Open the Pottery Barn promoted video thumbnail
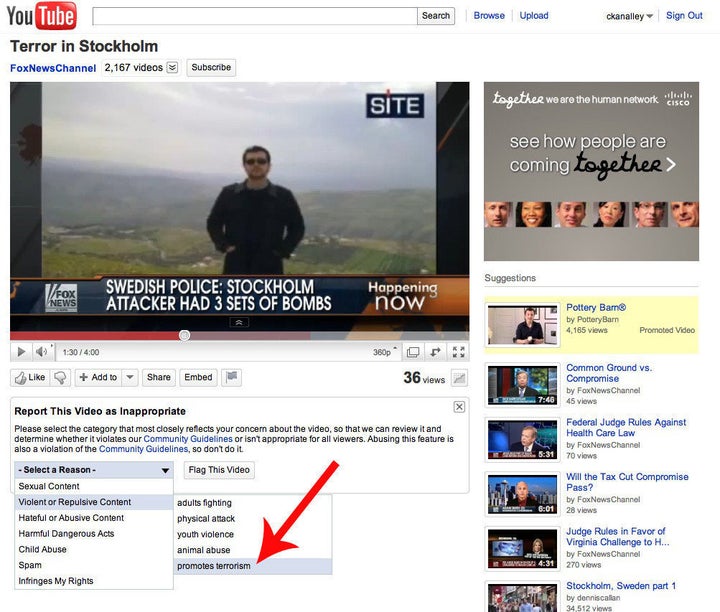720x612 pixels. 523,326
